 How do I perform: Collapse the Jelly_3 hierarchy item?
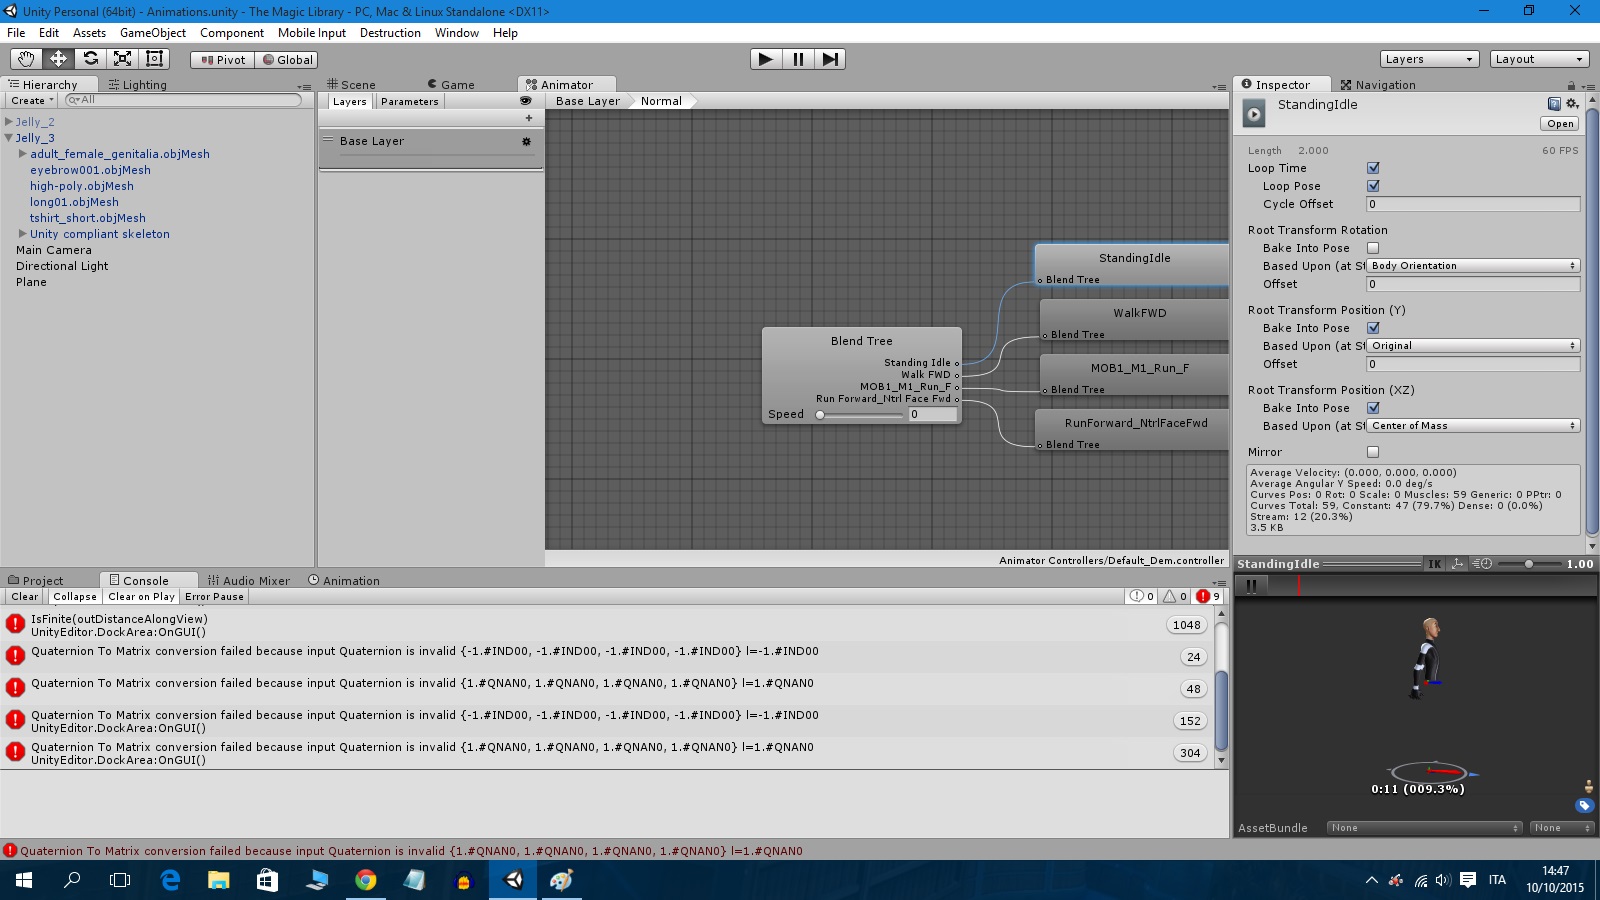pyautogui.click(x=9, y=138)
